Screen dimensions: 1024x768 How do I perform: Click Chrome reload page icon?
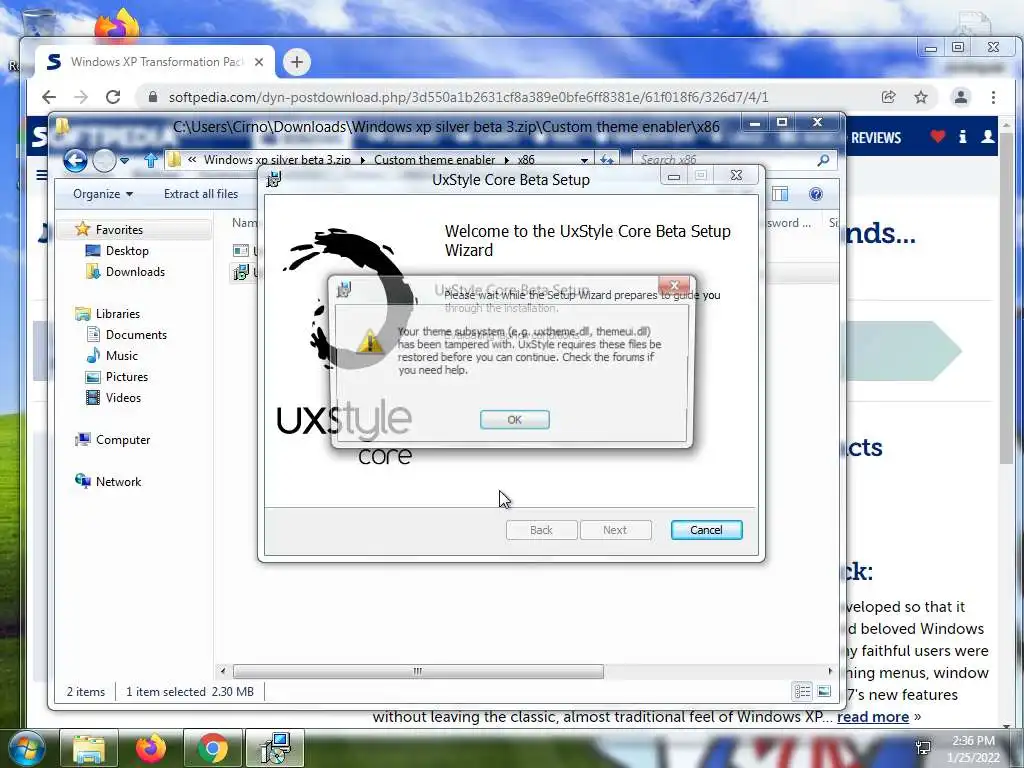pyautogui.click(x=113, y=97)
